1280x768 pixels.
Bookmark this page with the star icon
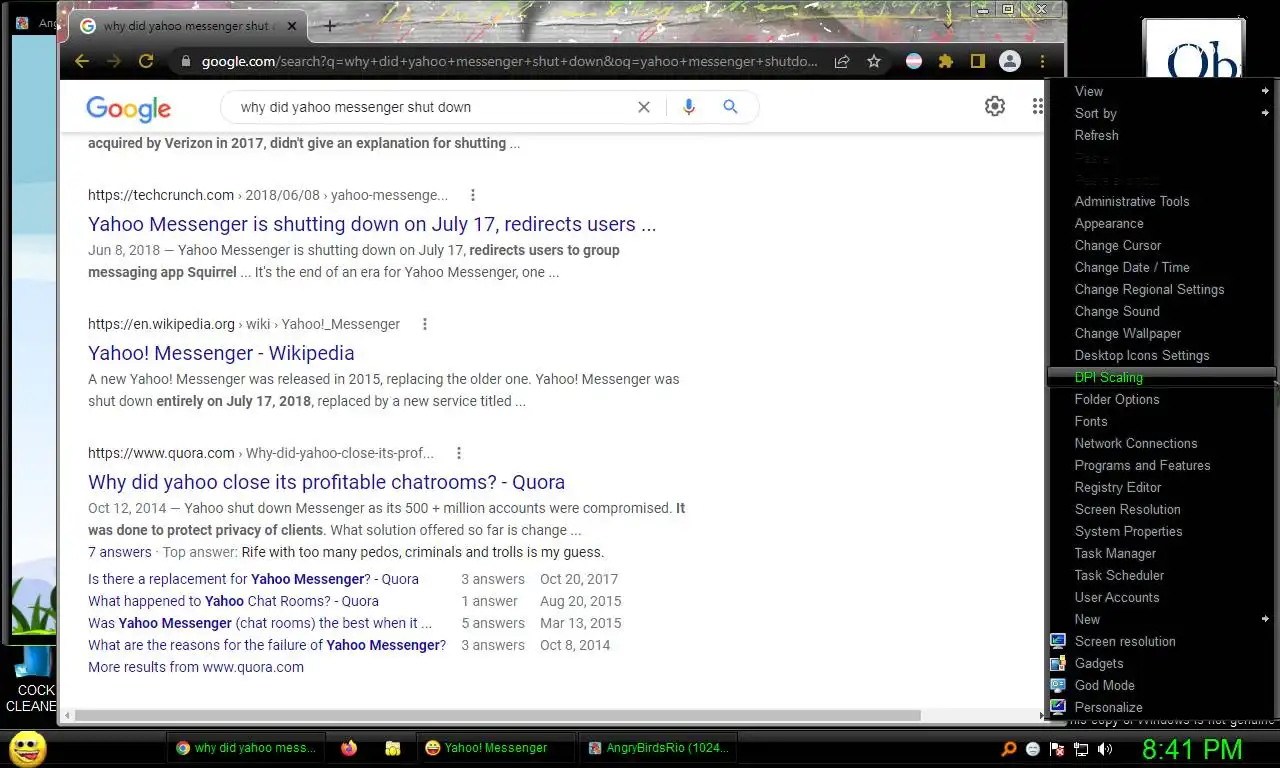(874, 61)
